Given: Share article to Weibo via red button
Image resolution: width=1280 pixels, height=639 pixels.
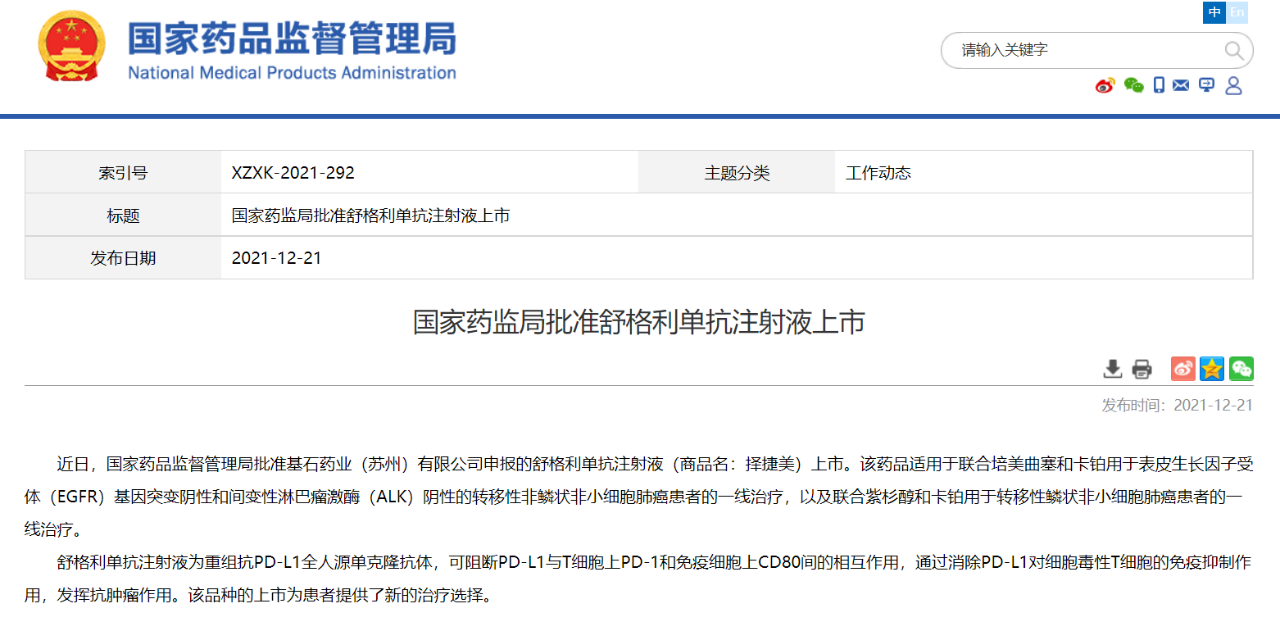Looking at the screenshot, I should pos(1183,369).
